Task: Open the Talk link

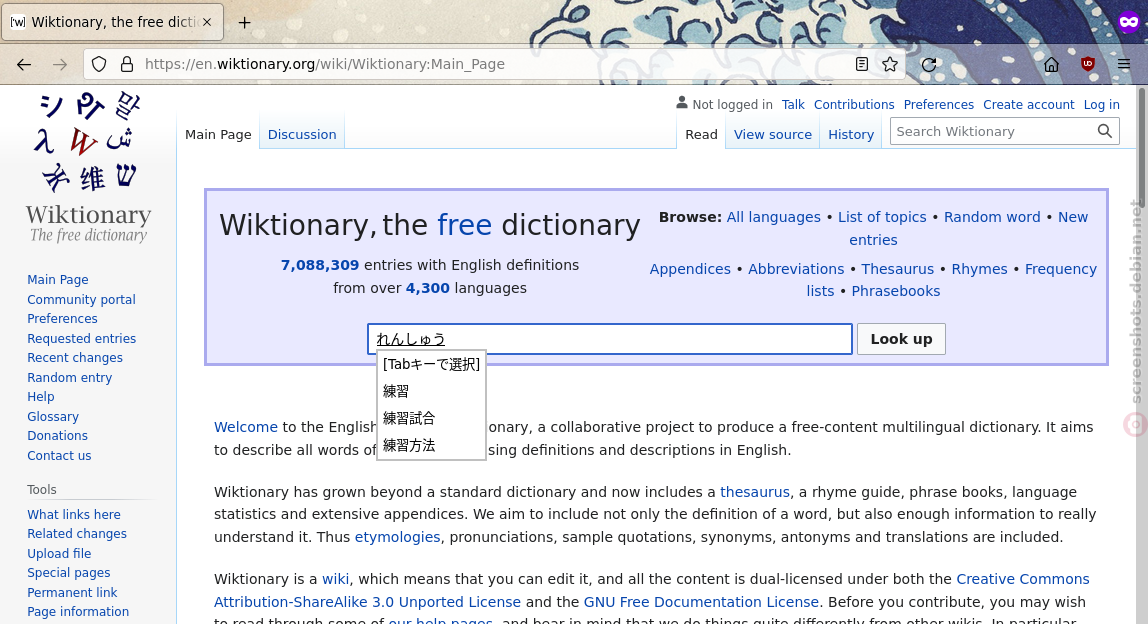Action: click(793, 105)
